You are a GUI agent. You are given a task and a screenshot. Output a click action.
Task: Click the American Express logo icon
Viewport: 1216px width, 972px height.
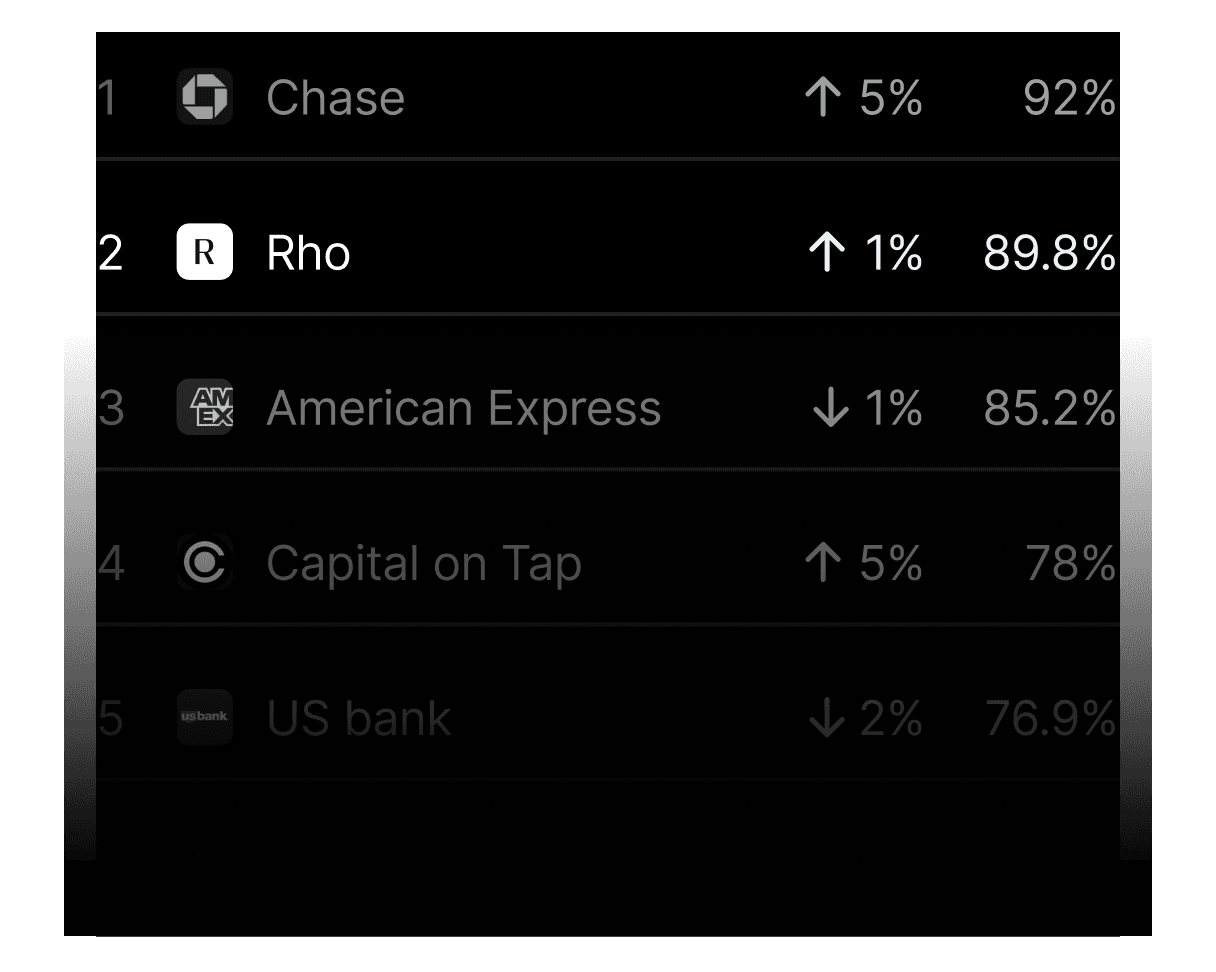(205, 407)
